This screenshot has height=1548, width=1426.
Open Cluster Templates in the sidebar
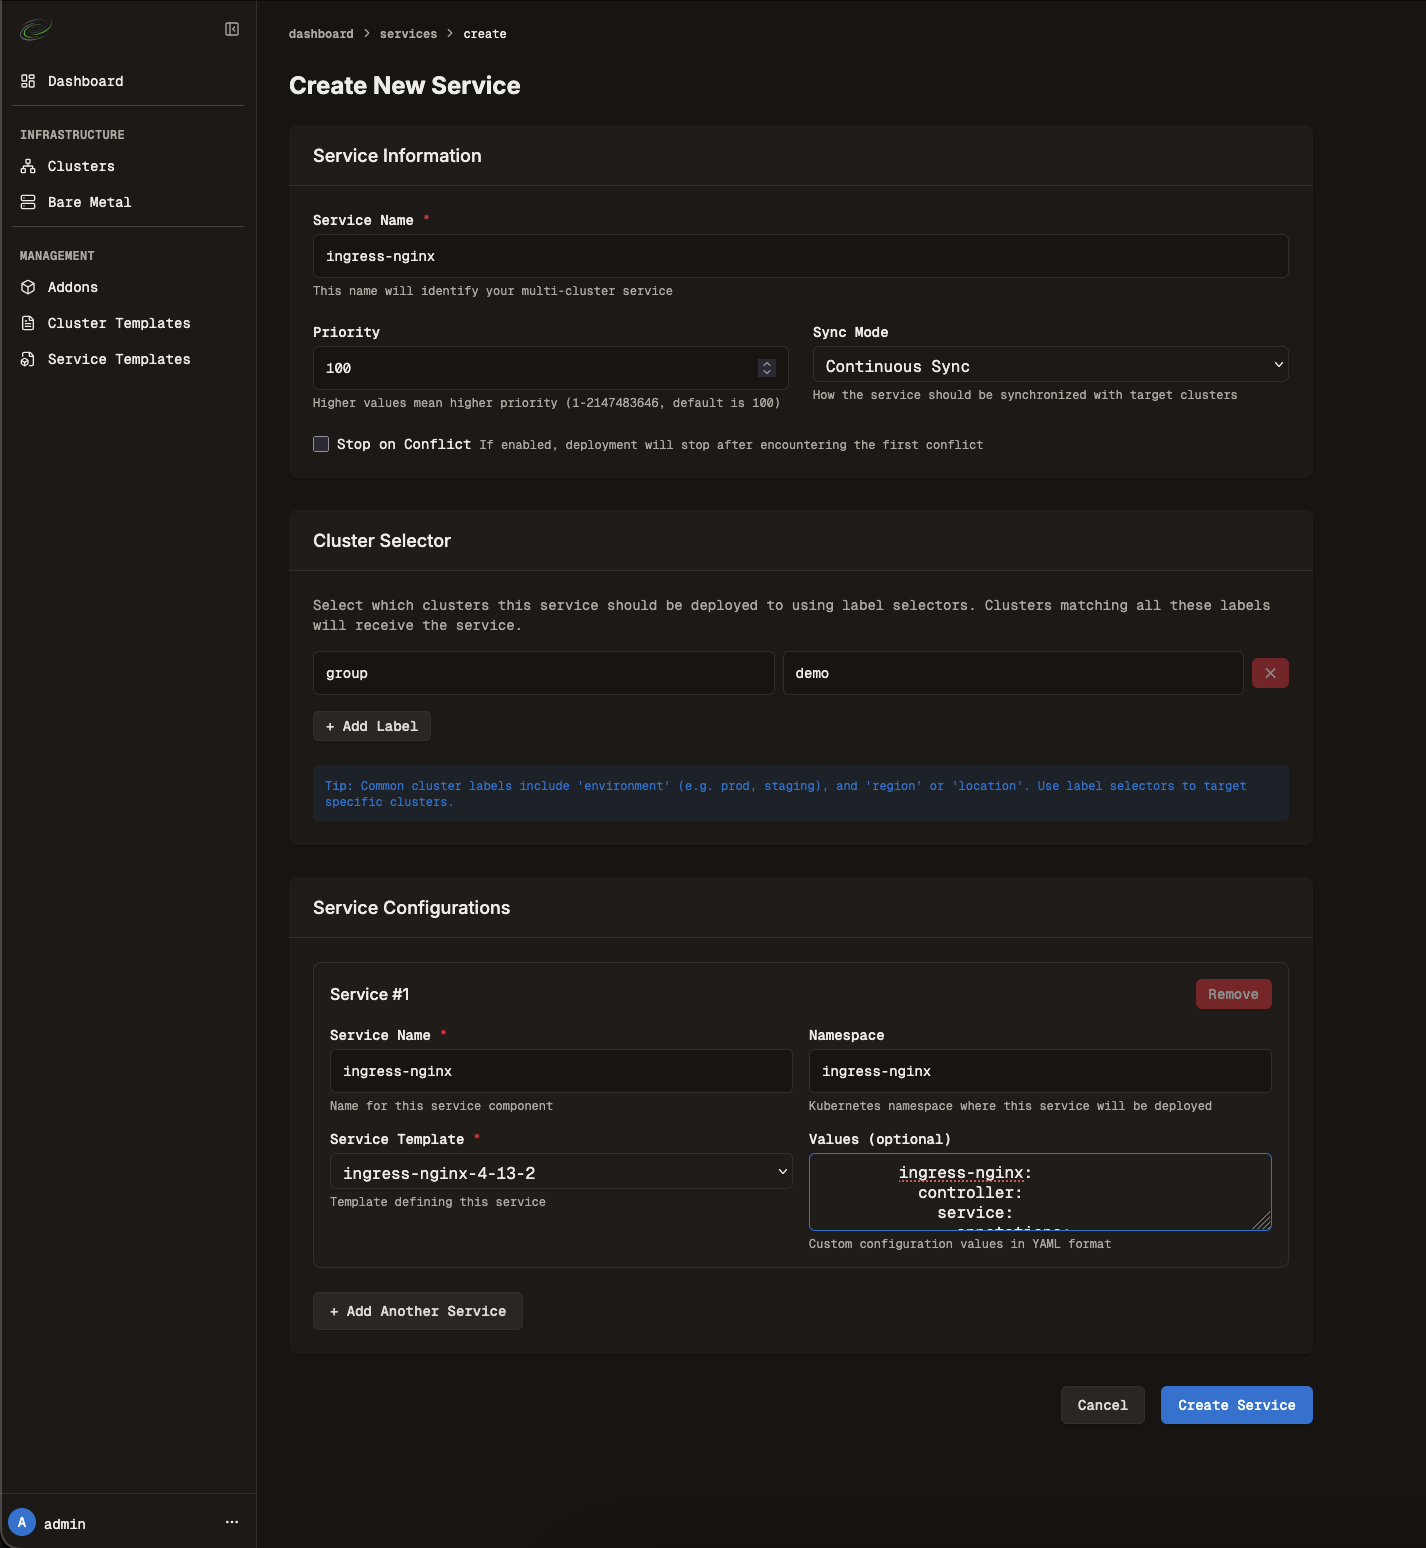point(118,323)
